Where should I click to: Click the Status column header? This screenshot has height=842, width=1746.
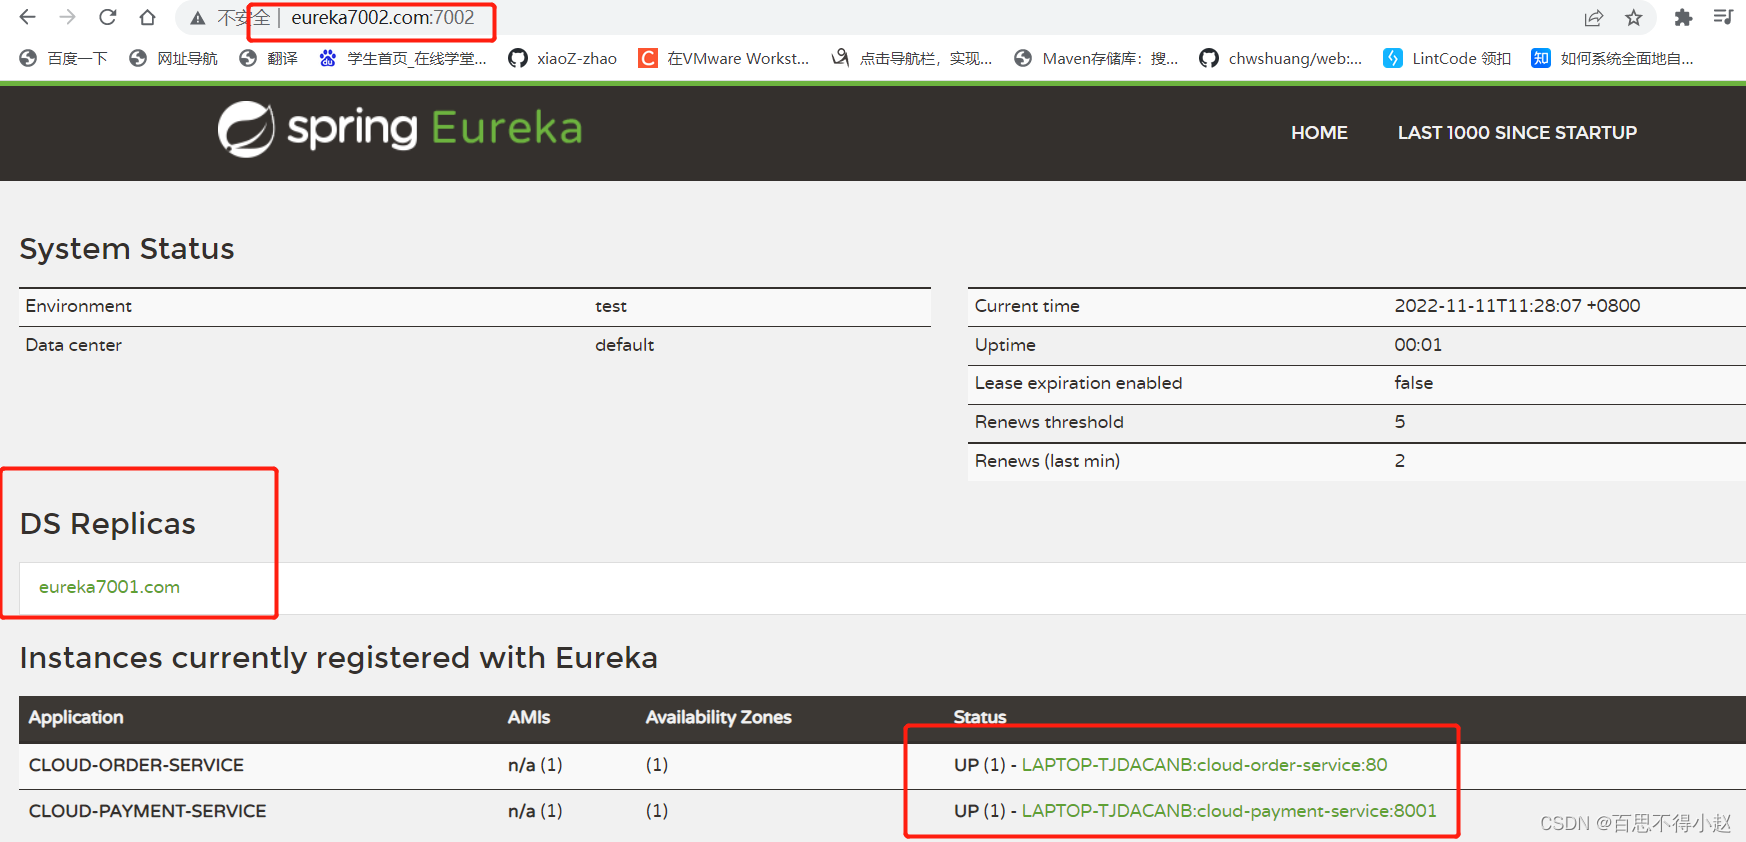[980, 717]
